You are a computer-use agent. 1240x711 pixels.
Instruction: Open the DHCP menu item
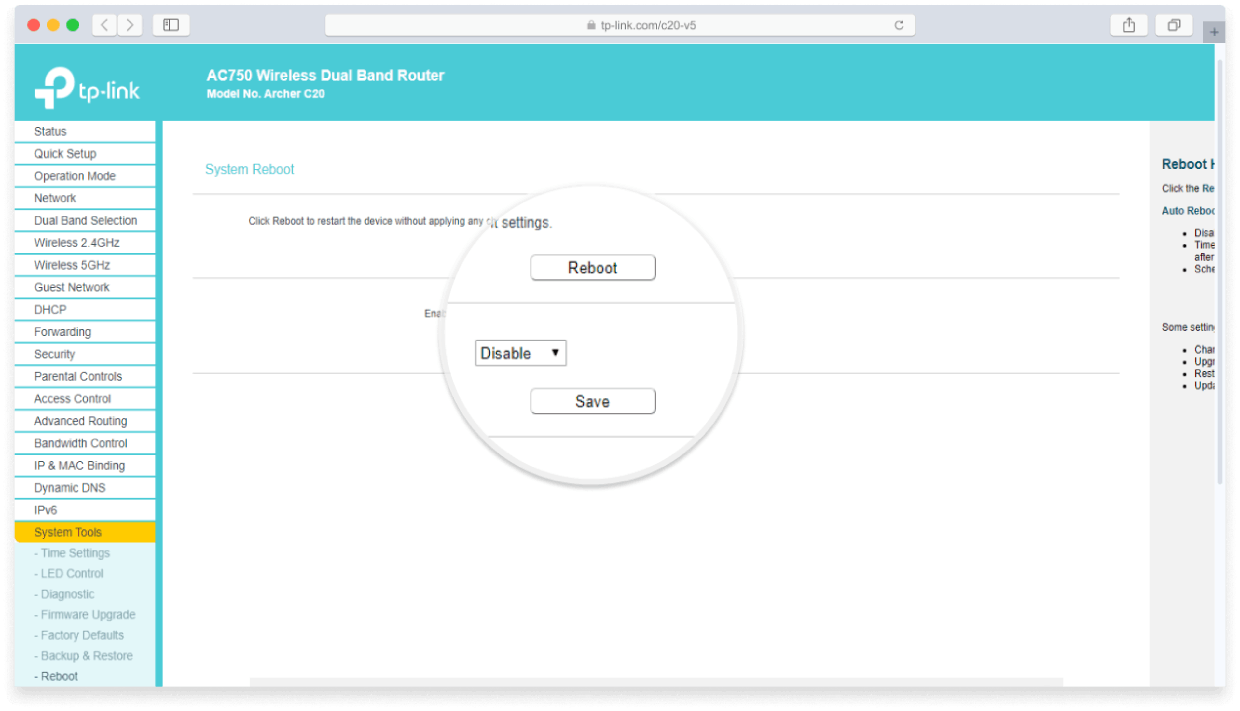point(86,309)
